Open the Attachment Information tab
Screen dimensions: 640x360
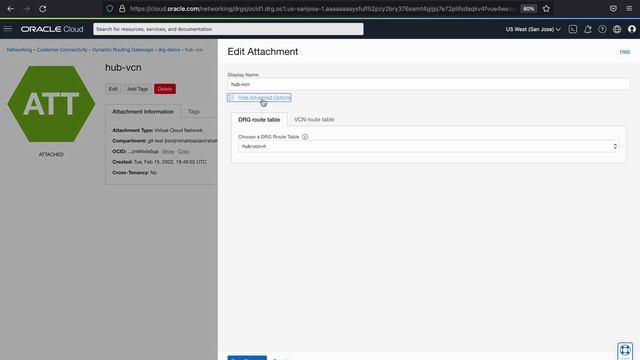(143, 111)
